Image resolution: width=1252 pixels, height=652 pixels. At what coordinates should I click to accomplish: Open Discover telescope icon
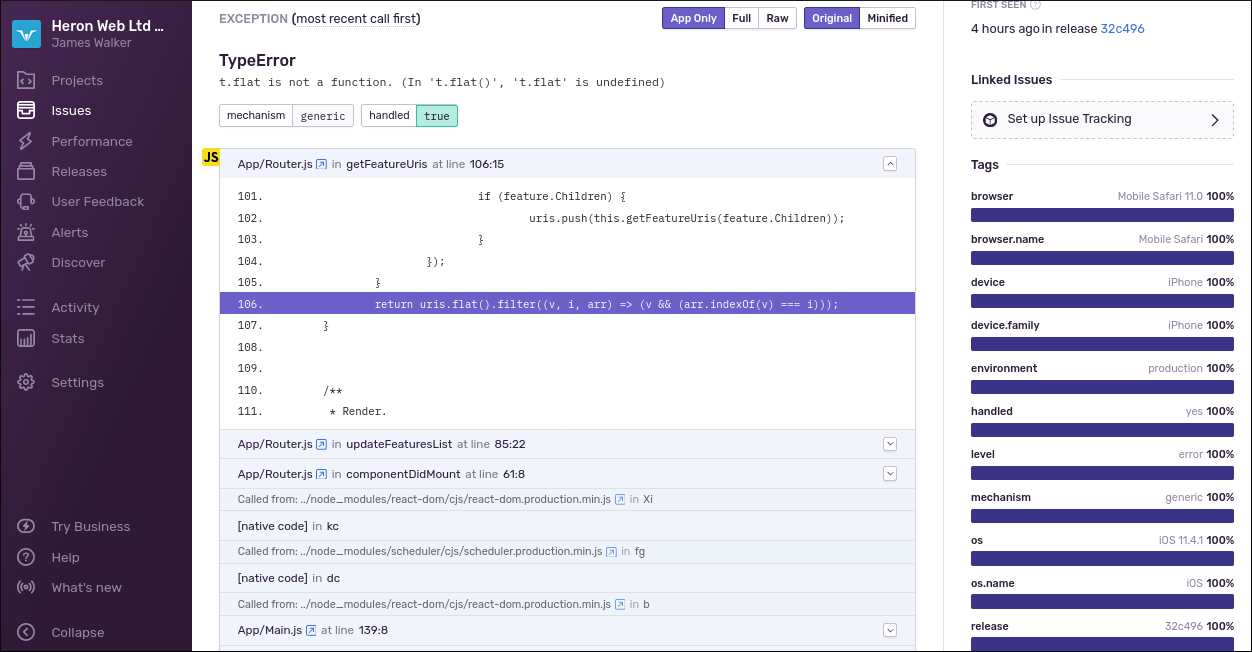(27, 262)
